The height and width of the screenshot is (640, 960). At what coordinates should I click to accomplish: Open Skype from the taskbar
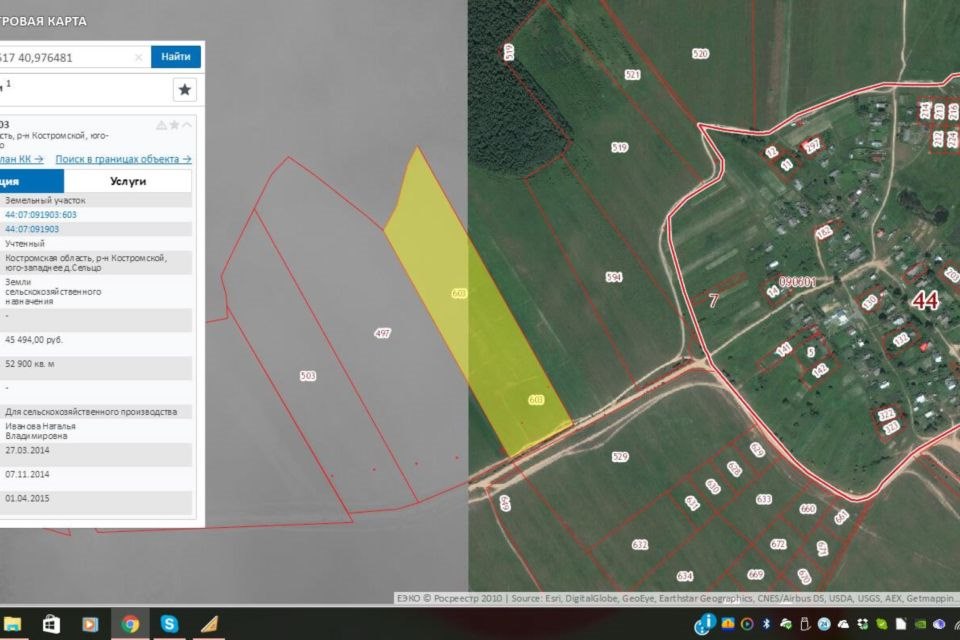[x=170, y=624]
